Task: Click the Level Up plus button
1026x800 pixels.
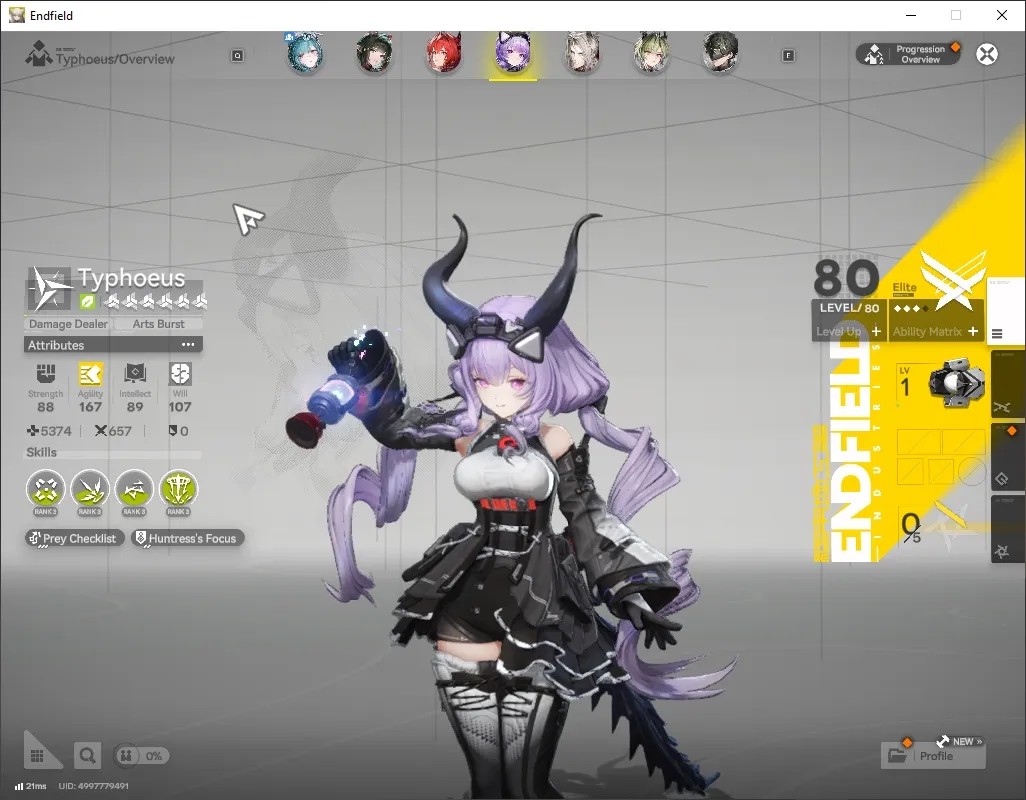Action: pos(876,331)
